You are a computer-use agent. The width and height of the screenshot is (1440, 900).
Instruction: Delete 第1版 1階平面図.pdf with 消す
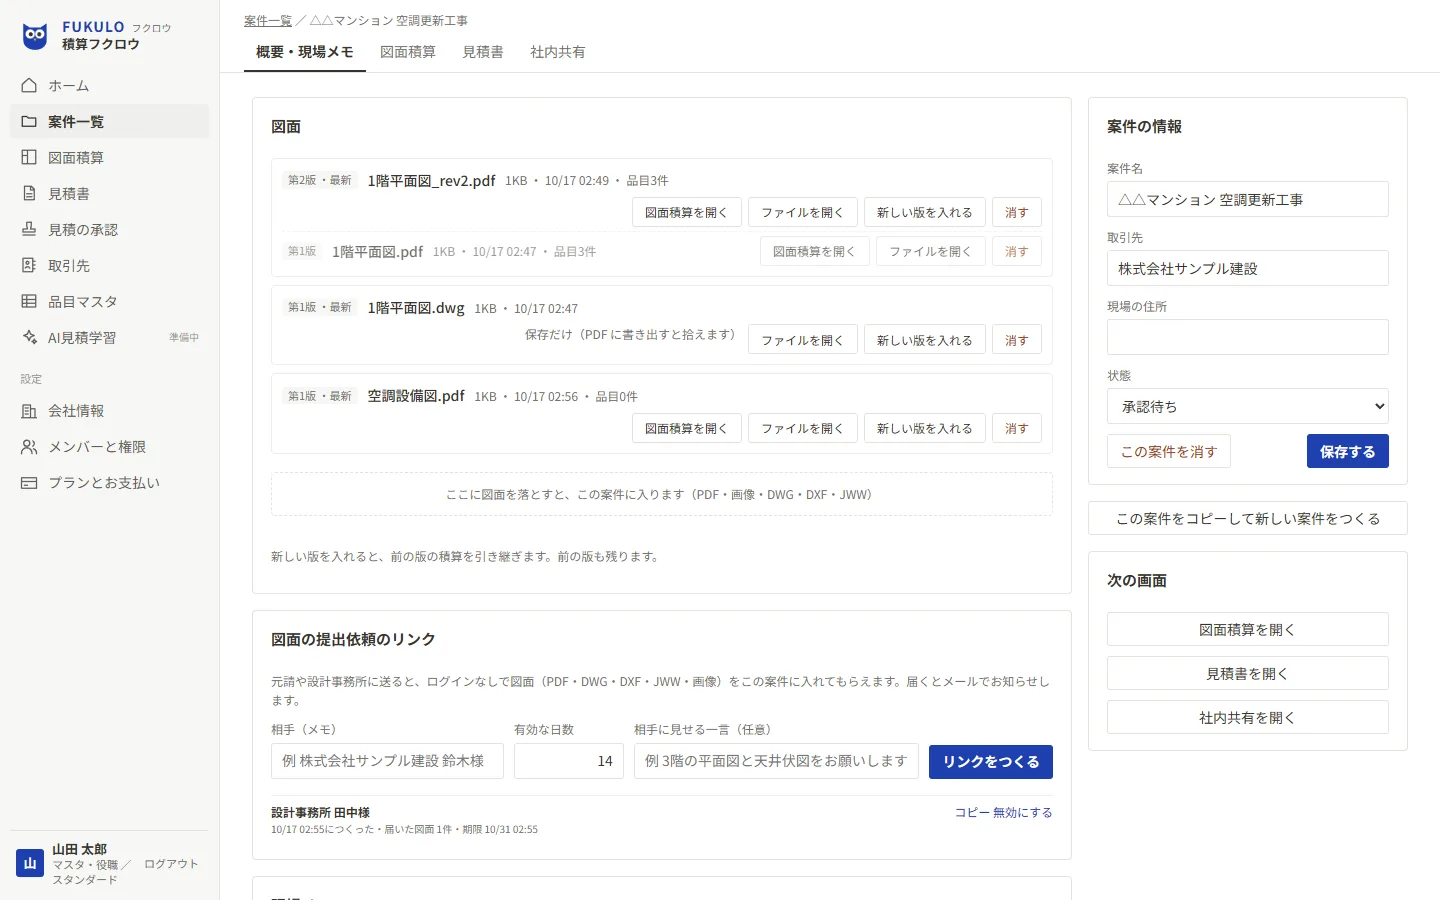coord(1017,251)
